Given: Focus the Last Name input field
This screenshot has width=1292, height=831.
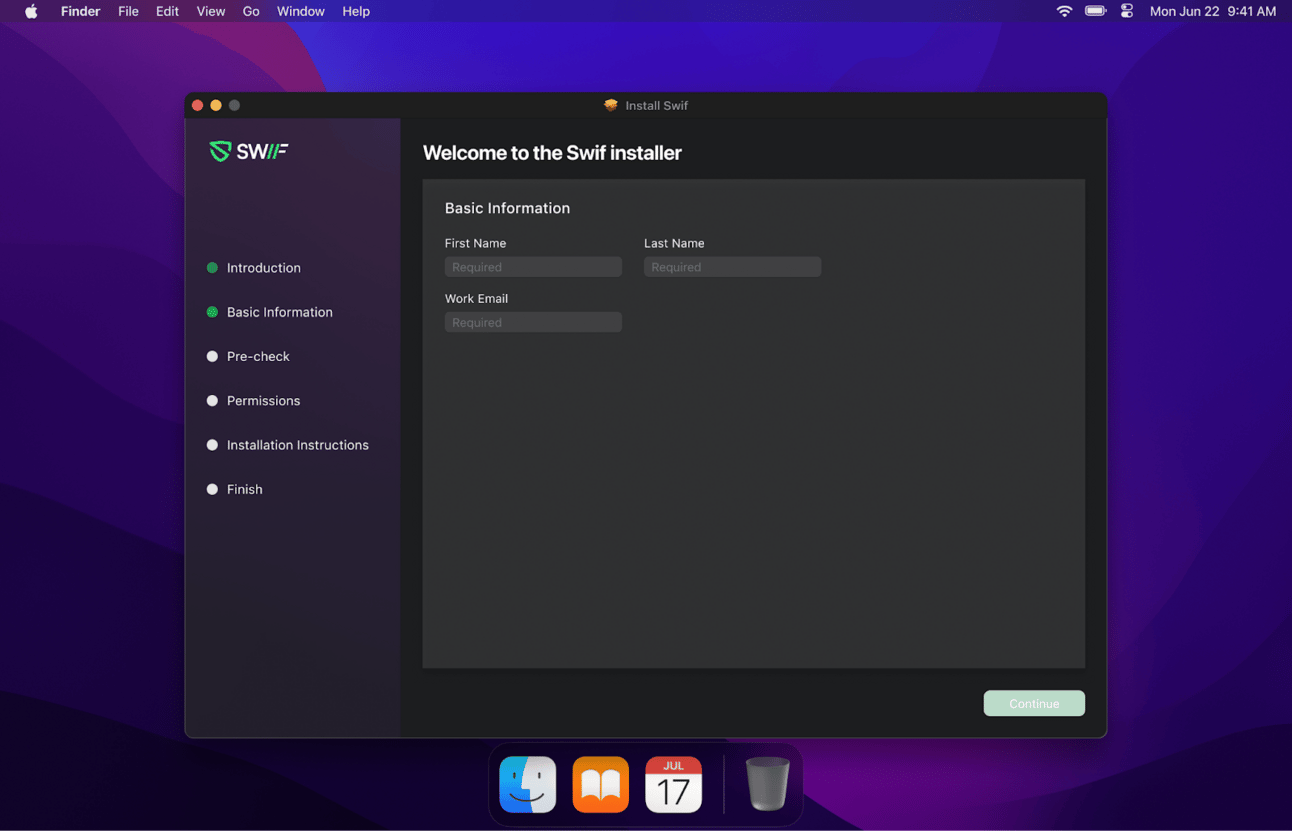Looking at the screenshot, I should click(x=732, y=267).
